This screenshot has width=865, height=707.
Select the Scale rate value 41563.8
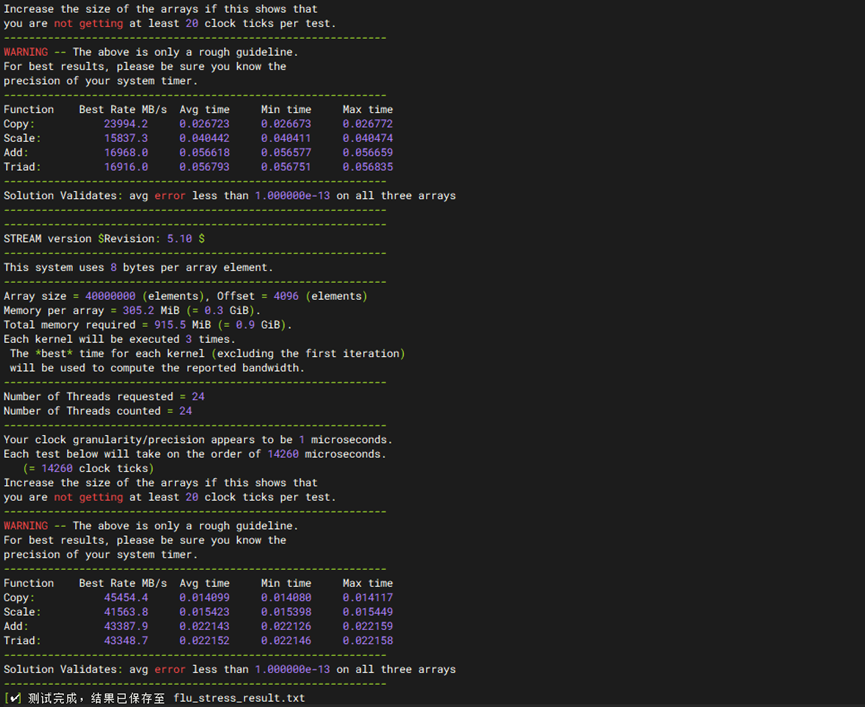(126, 612)
